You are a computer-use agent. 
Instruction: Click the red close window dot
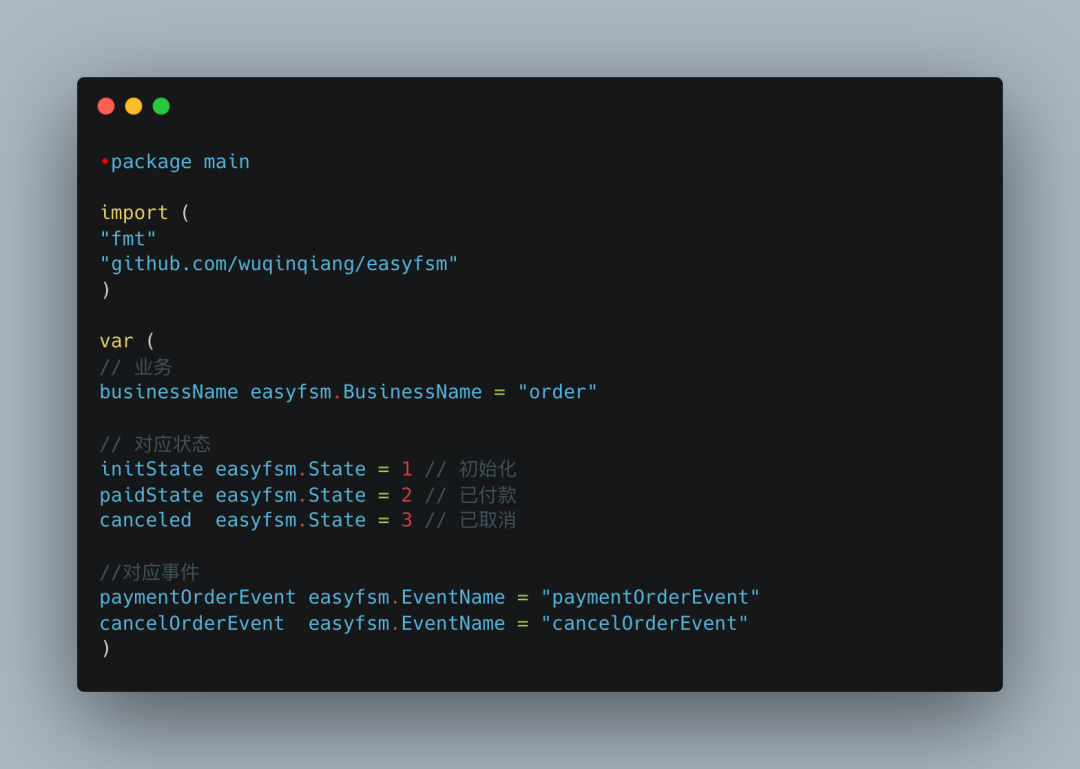click(106, 106)
